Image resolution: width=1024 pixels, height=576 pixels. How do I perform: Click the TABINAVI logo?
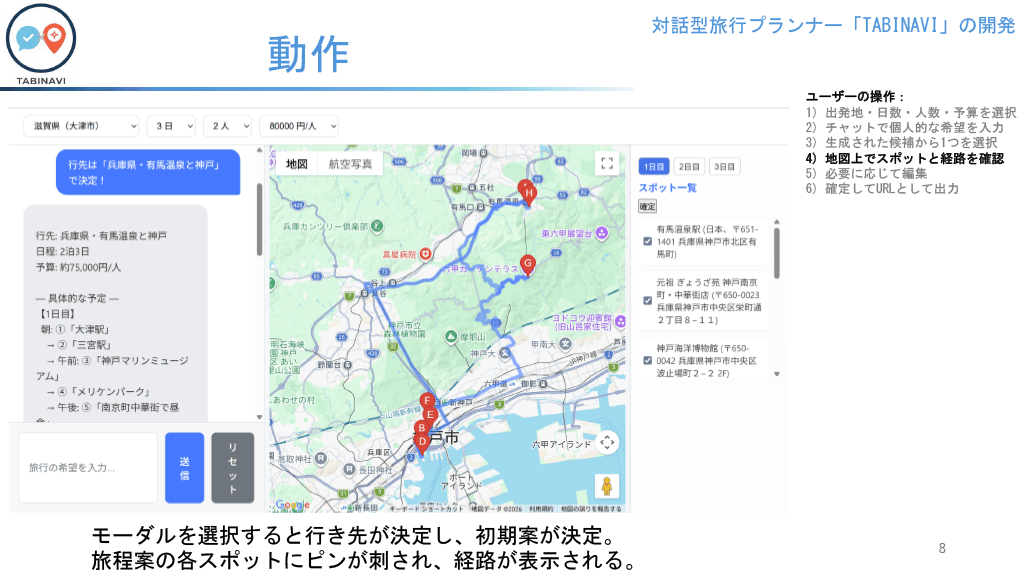[x=40, y=44]
